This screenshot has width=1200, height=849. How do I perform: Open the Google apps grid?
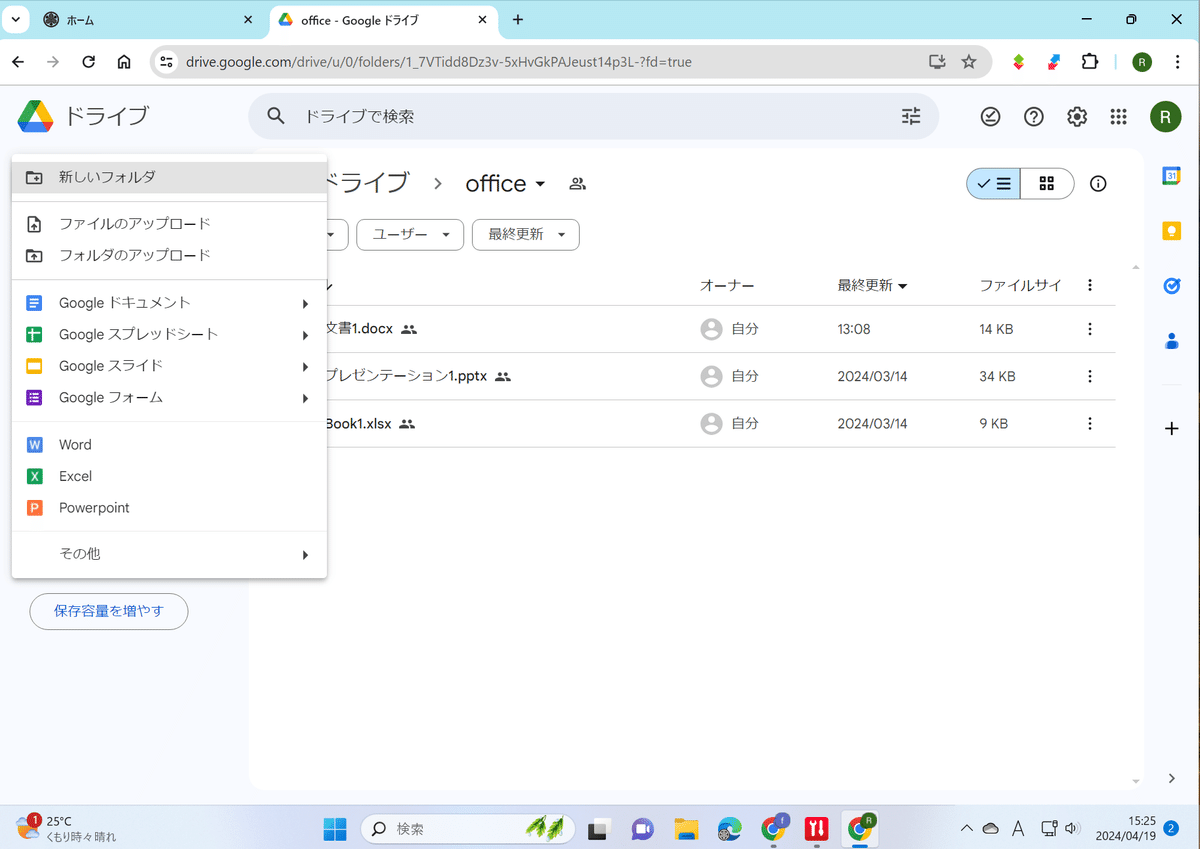1119,117
